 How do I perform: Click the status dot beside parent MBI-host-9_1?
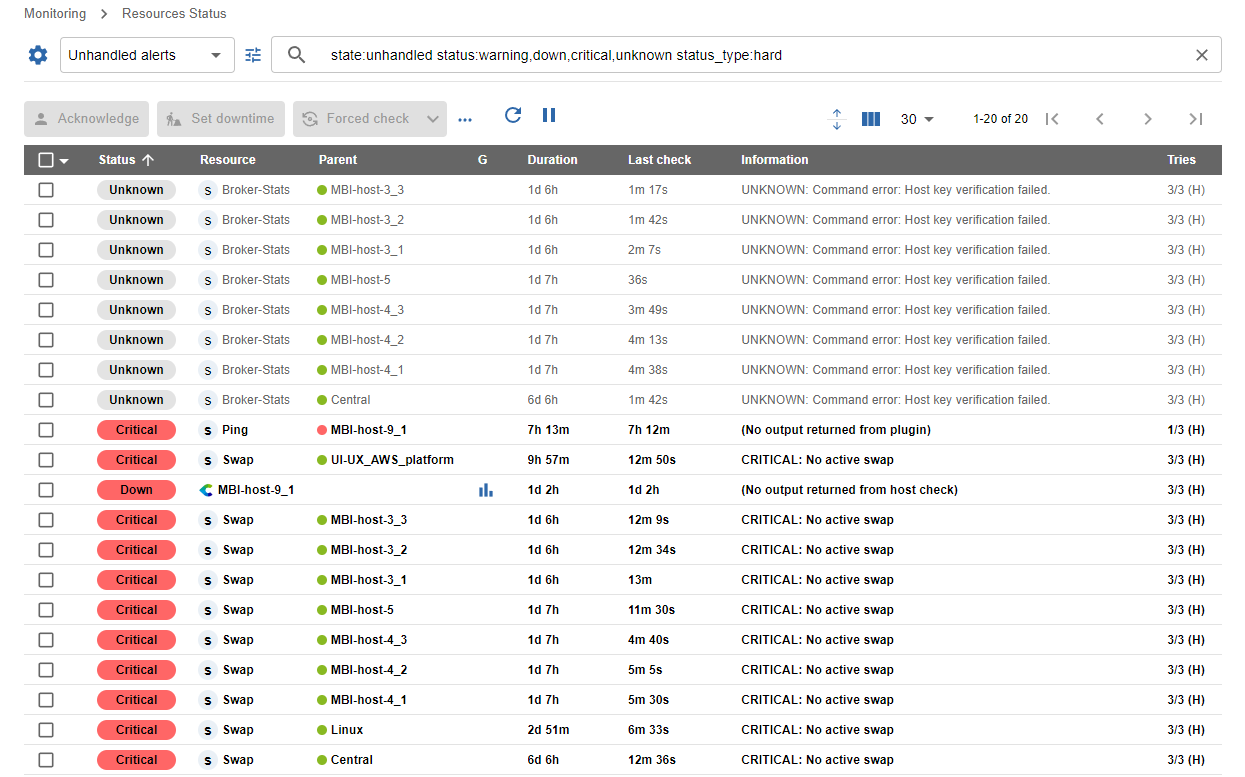point(322,430)
